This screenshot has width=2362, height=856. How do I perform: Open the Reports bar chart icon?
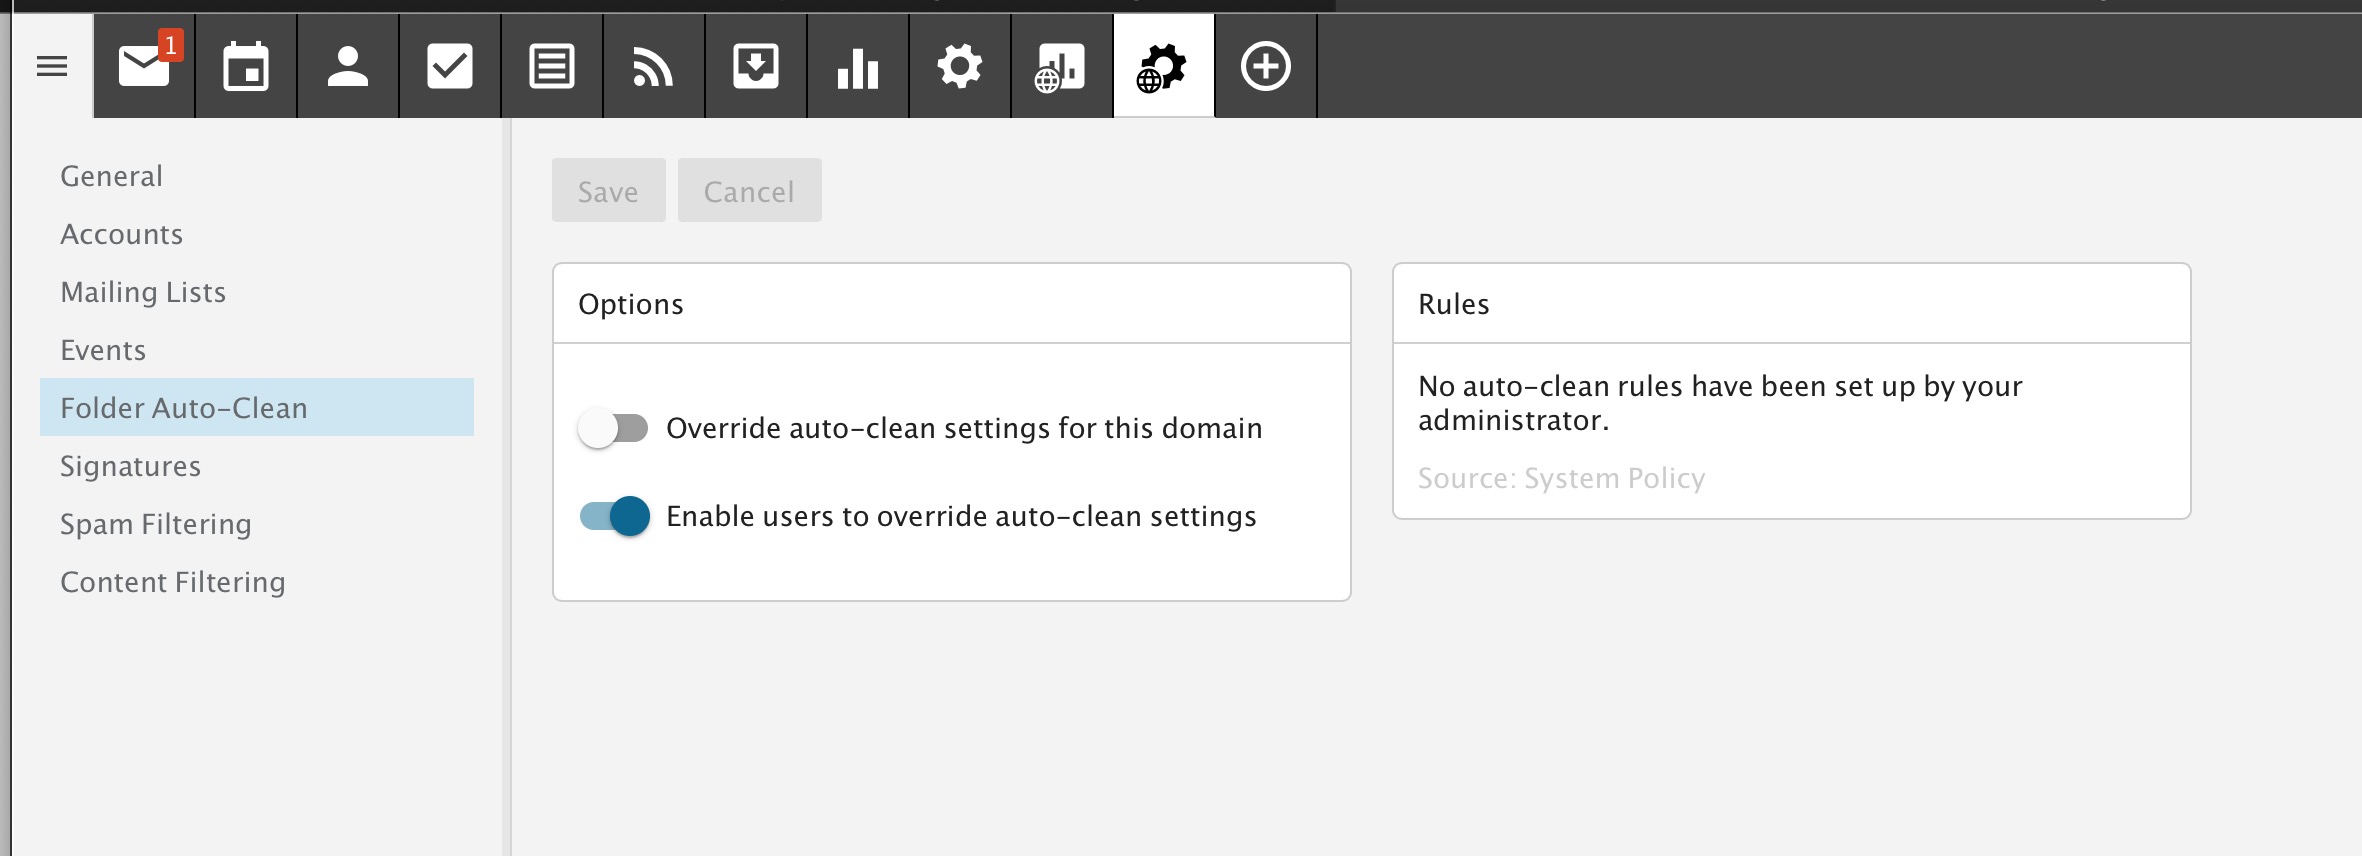[858, 67]
